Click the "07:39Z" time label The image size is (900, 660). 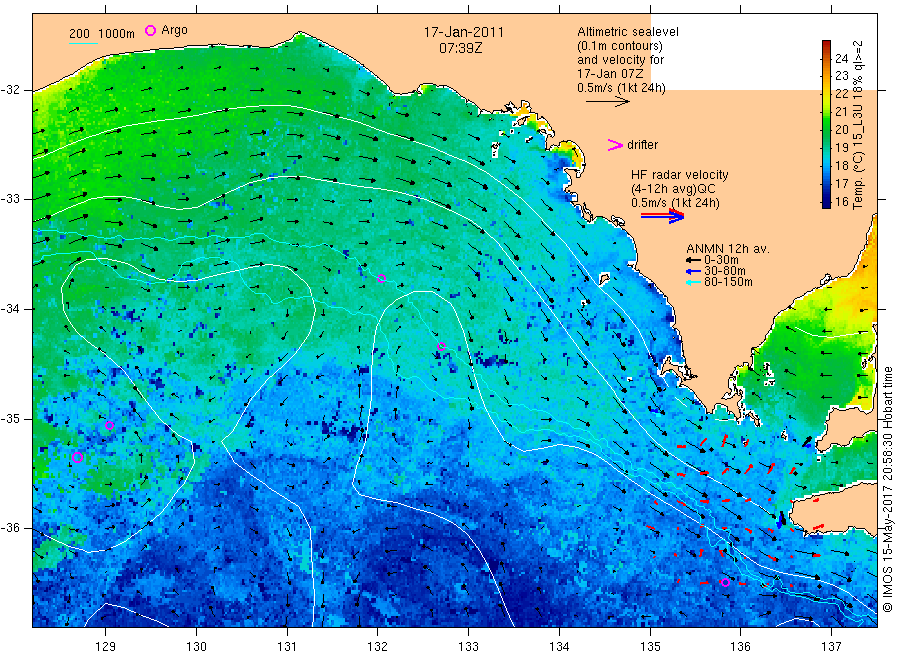460,48
